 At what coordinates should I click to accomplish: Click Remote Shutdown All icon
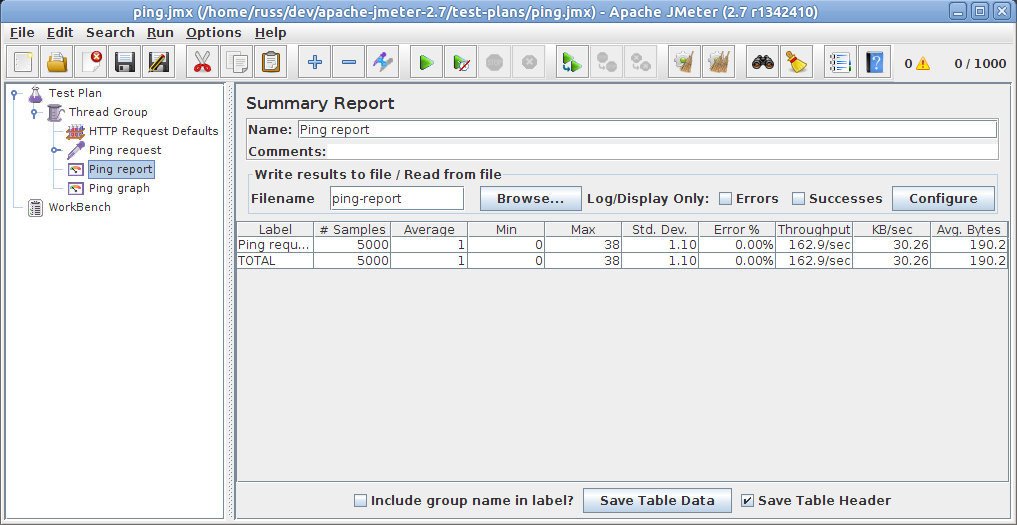641,62
